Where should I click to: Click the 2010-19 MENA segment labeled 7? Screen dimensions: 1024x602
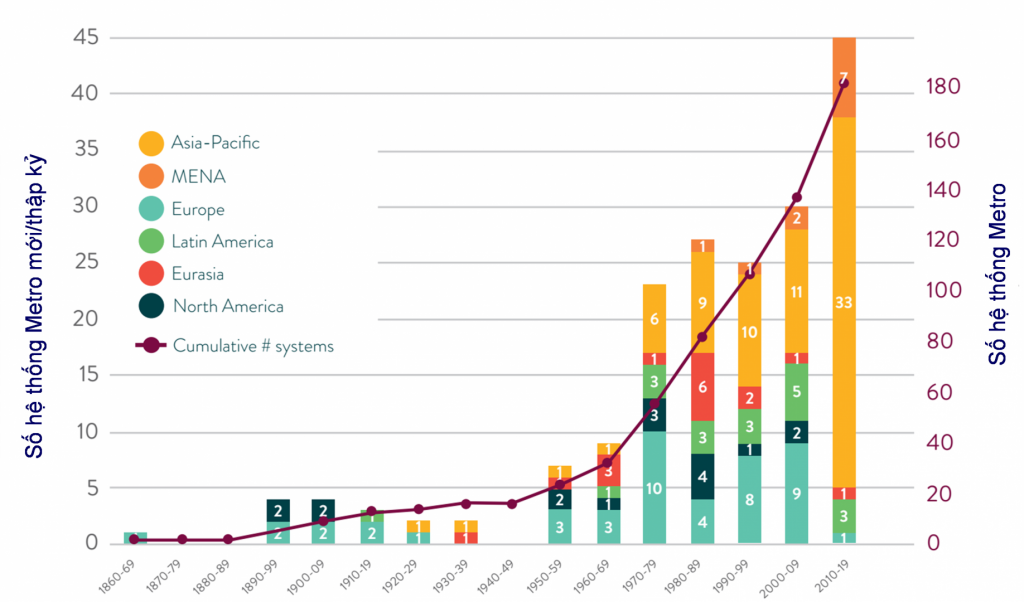pyautogui.click(x=844, y=77)
